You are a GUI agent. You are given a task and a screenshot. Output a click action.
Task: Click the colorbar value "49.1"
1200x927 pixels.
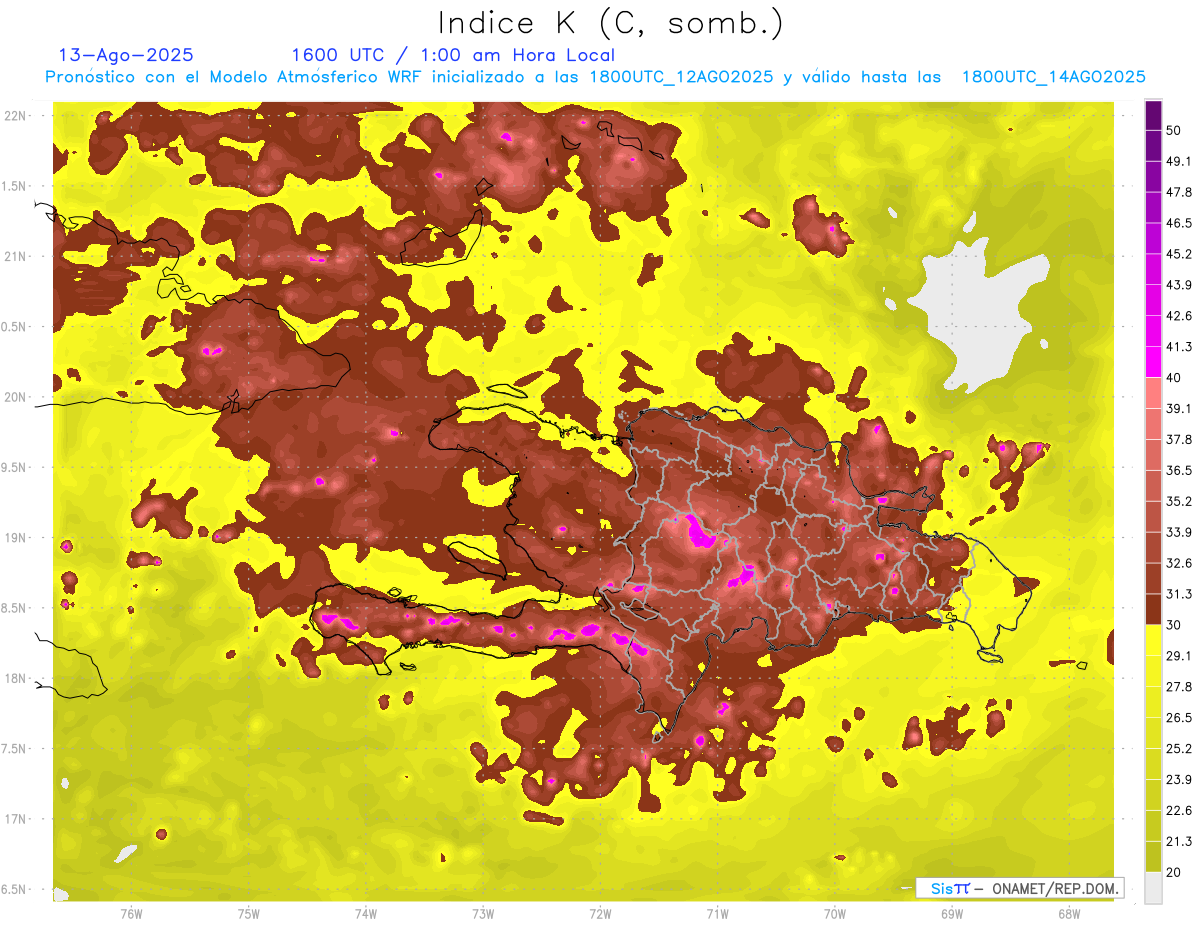pos(1179,161)
